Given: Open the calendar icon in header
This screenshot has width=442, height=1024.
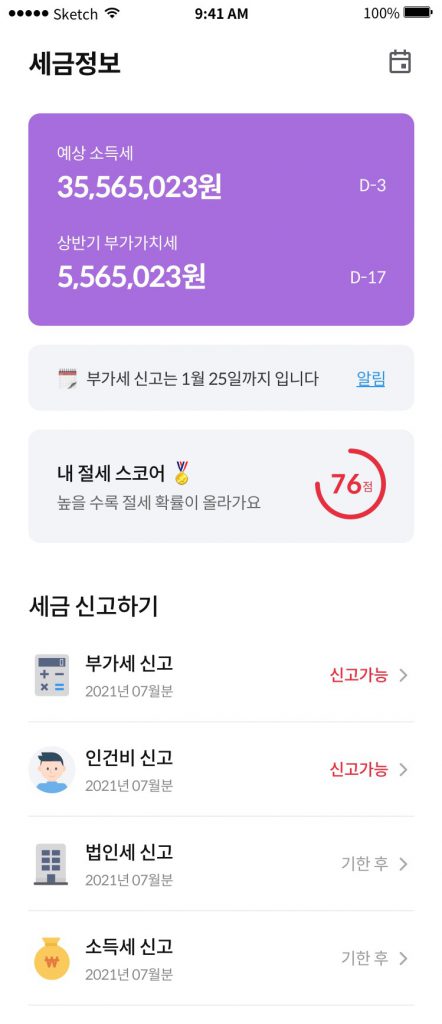Looking at the screenshot, I should pos(400,62).
